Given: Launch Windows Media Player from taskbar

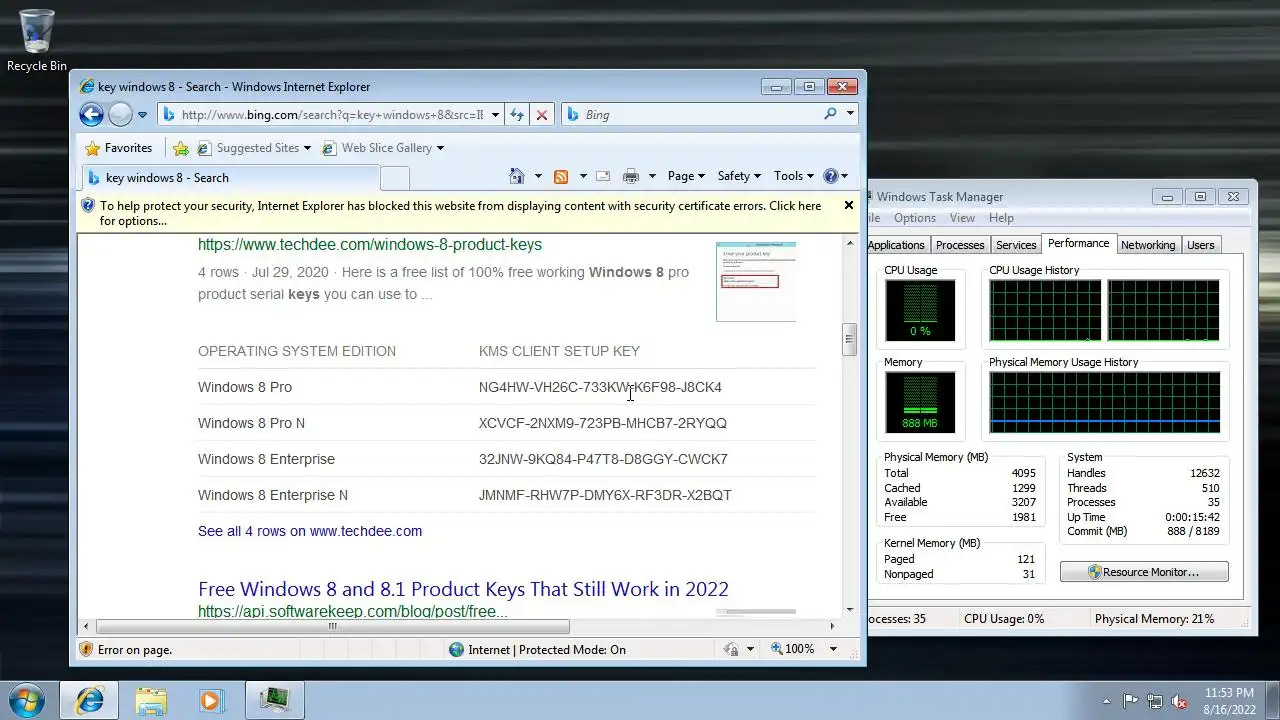Looking at the screenshot, I should [x=210, y=700].
